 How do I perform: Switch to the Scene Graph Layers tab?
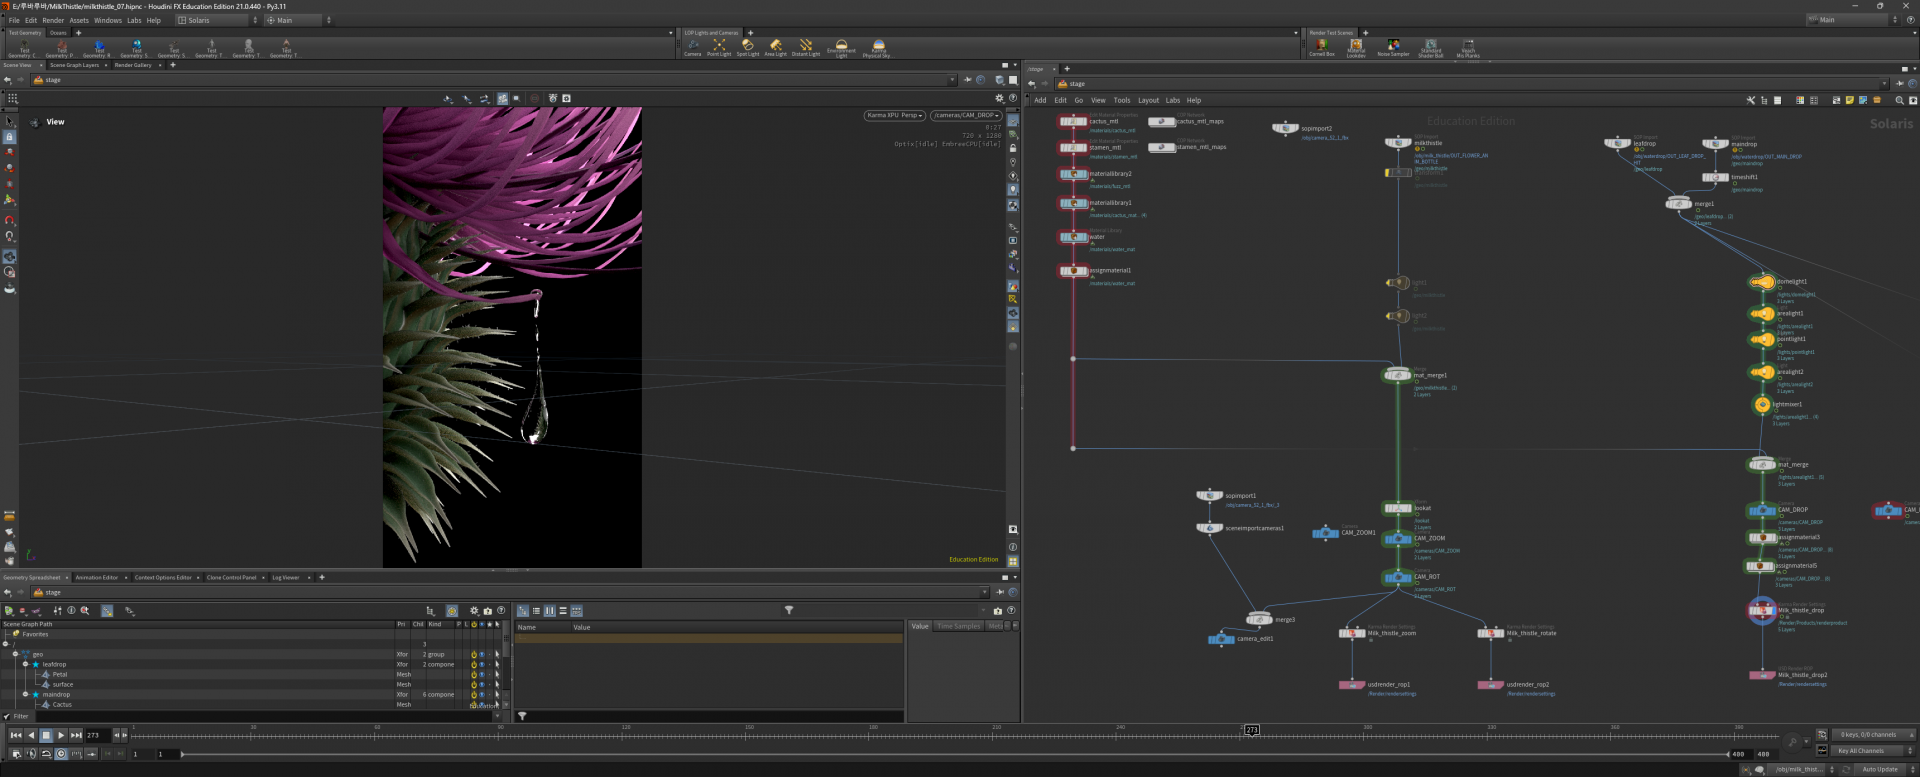click(x=75, y=65)
